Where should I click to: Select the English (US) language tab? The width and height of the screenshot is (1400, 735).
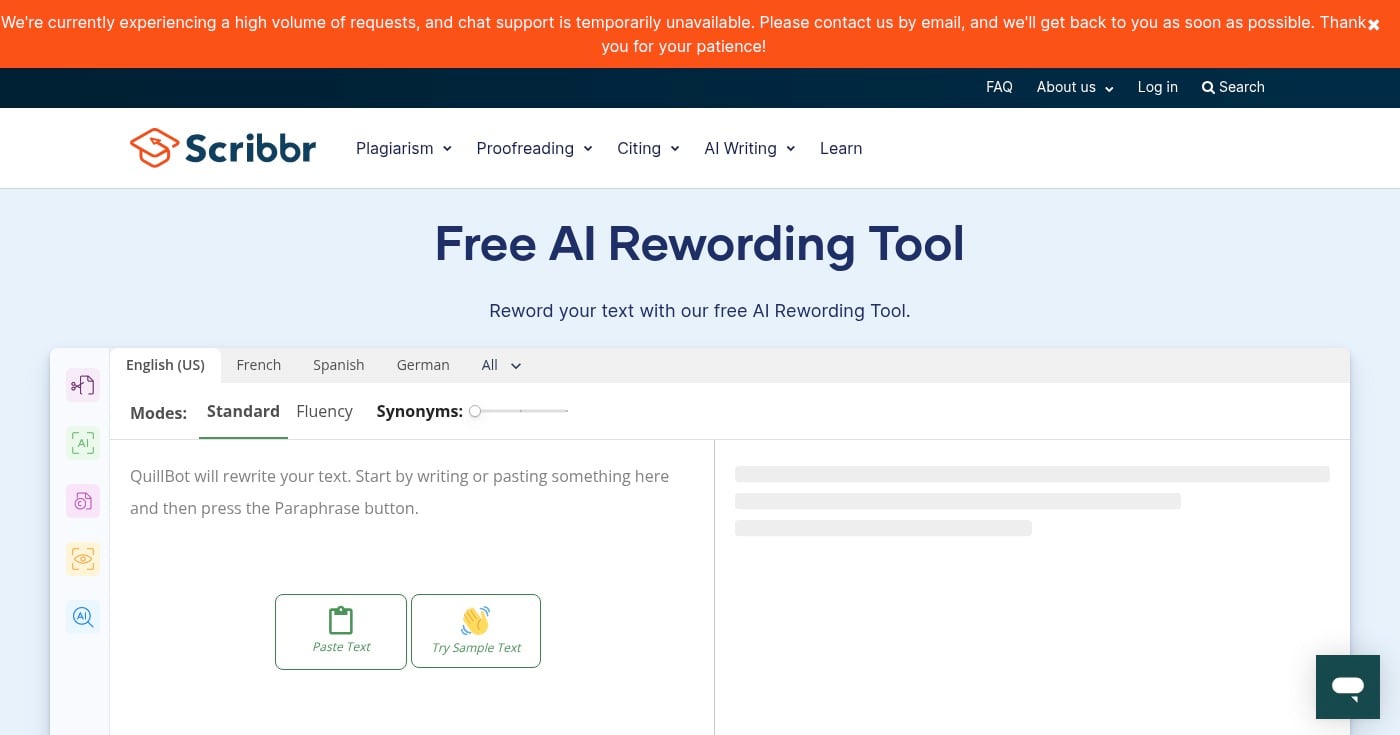point(165,365)
